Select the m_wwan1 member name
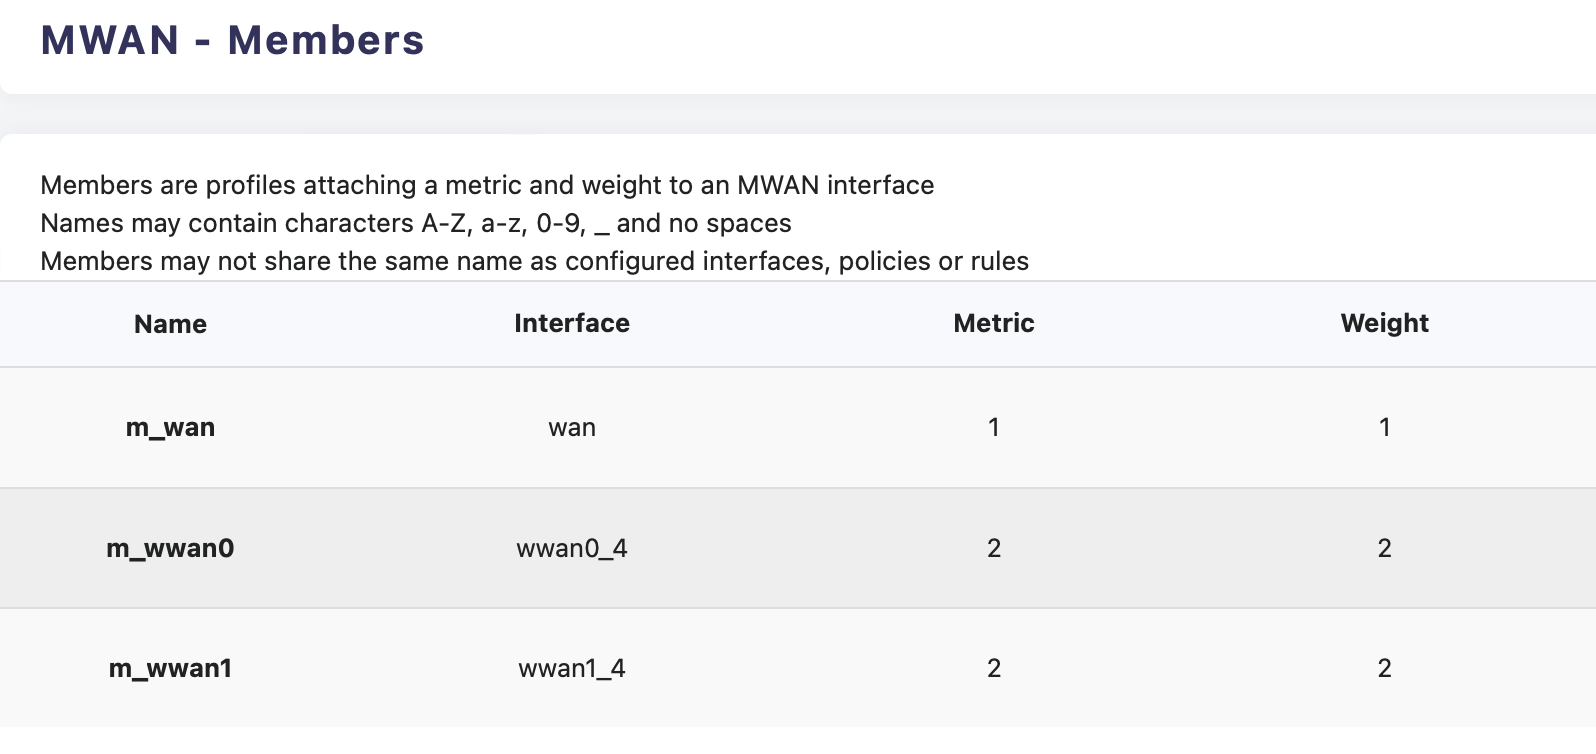The width and height of the screenshot is (1596, 754). pyautogui.click(x=170, y=668)
